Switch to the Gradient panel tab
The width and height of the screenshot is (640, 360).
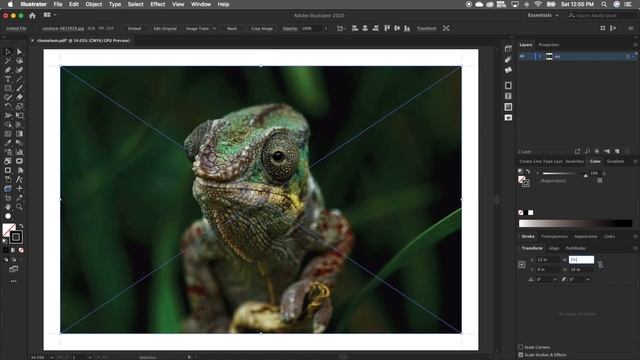615,162
